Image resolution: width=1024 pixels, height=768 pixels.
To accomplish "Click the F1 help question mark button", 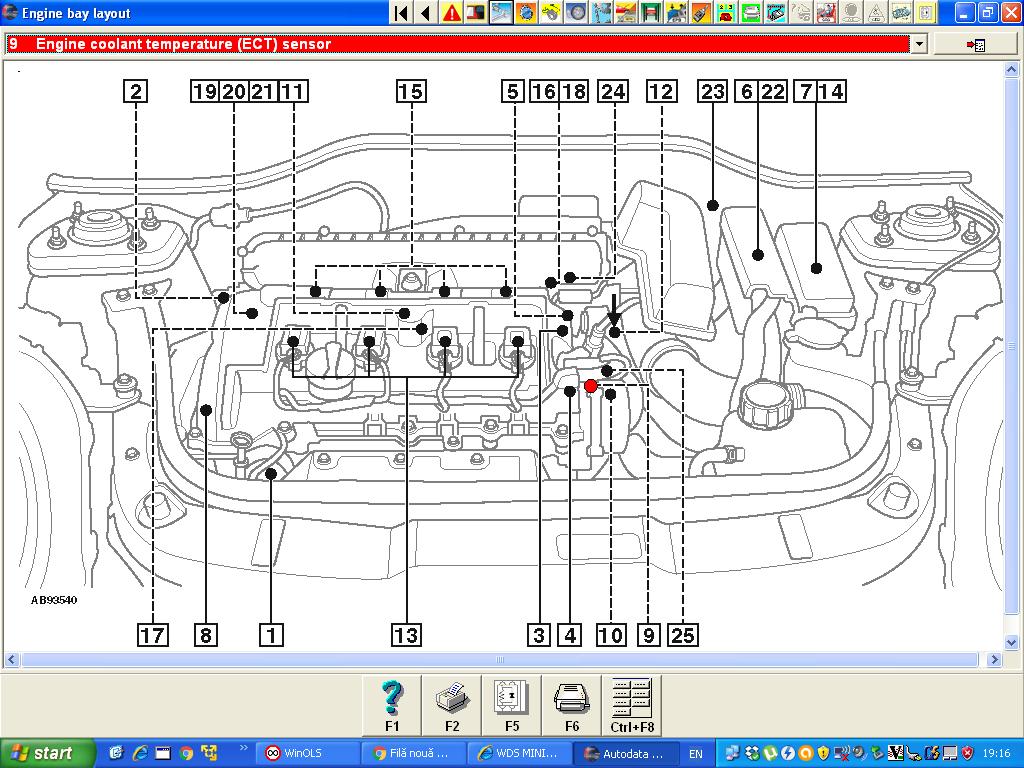I will (x=392, y=705).
